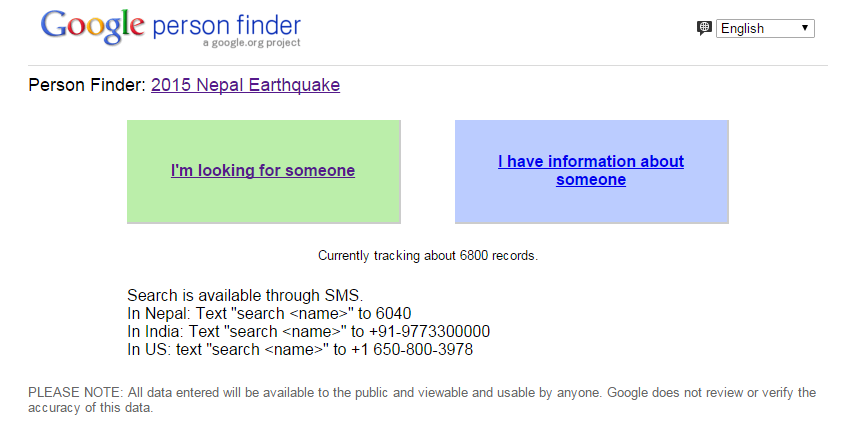The height and width of the screenshot is (426, 843).
Task: Click "Currently tracking about 6800 records" text
Action: [428, 255]
